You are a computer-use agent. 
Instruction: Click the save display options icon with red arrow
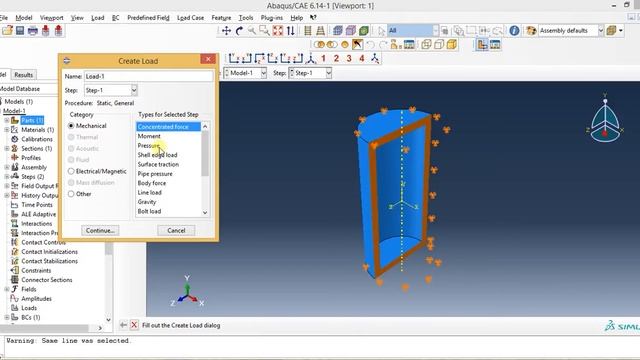46,31
